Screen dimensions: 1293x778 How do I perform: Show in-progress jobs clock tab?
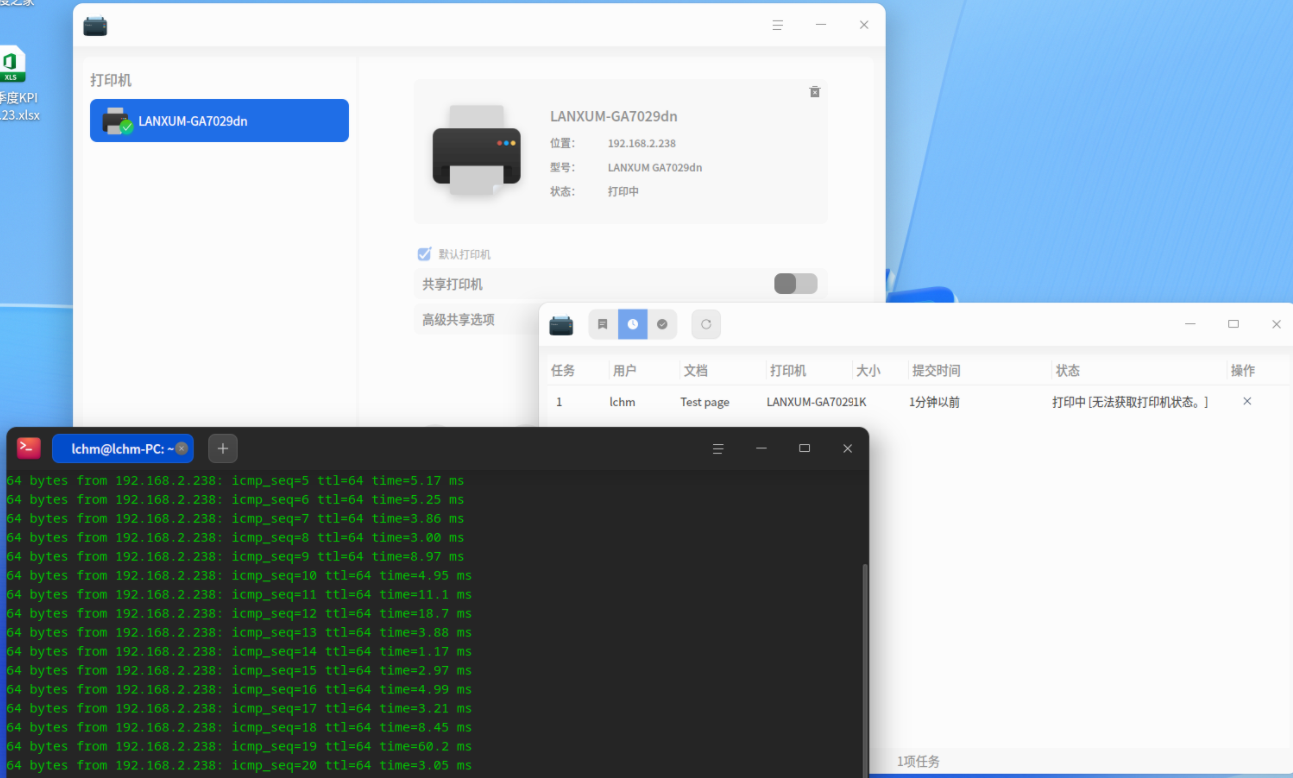[x=632, y=324]
